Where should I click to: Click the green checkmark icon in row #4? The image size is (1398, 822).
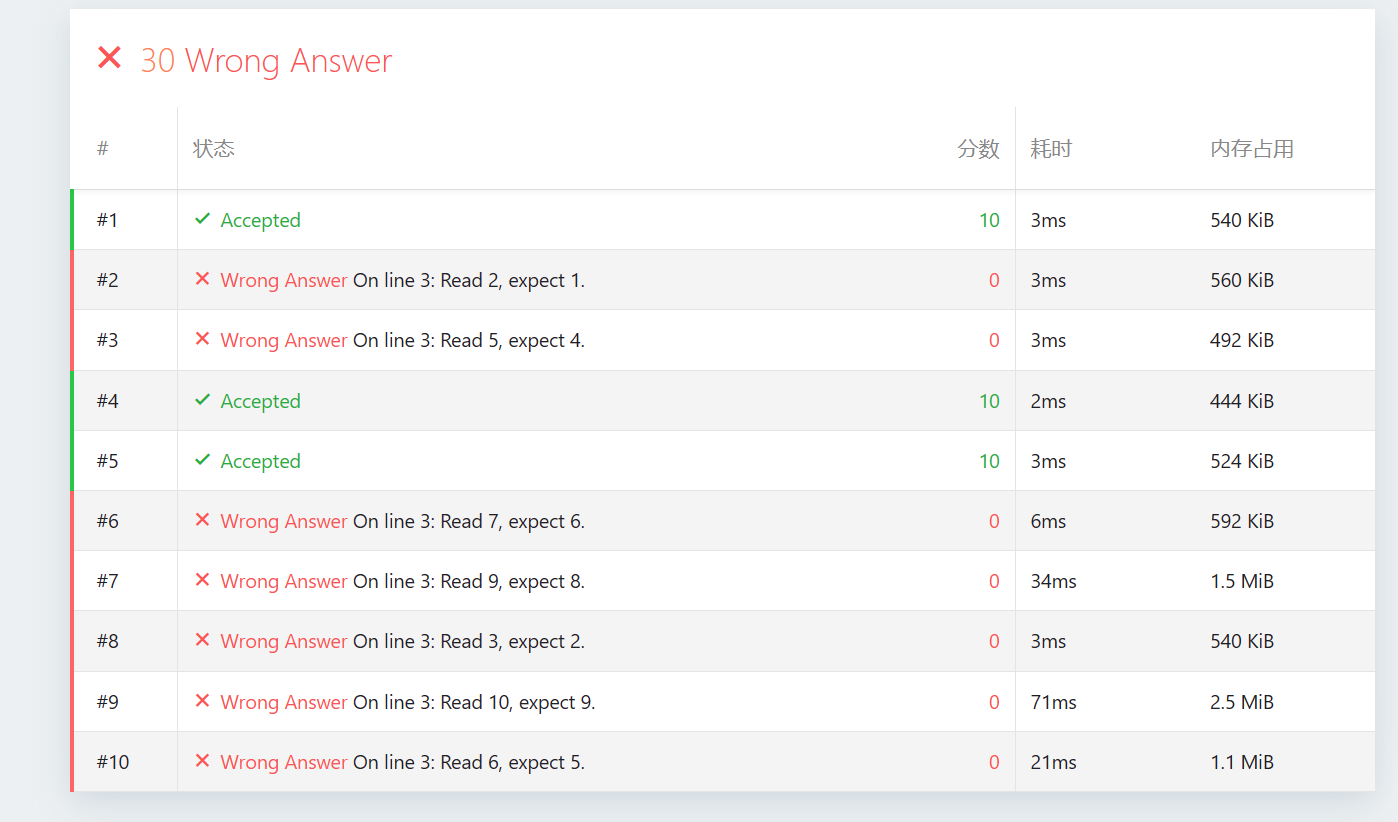(x=202, y=400)
